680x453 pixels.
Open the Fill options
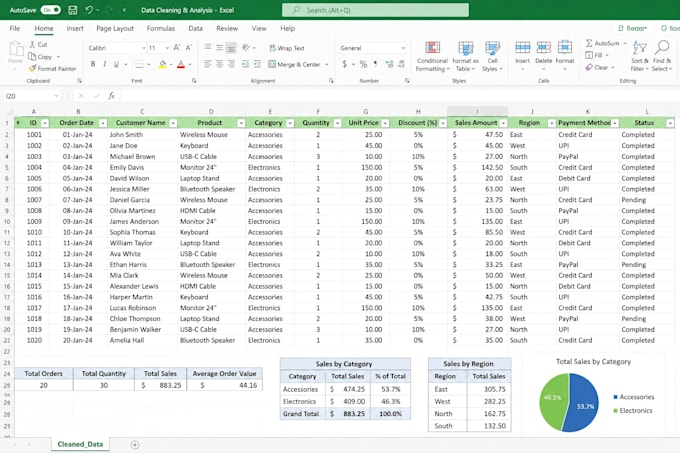[595, 55]
